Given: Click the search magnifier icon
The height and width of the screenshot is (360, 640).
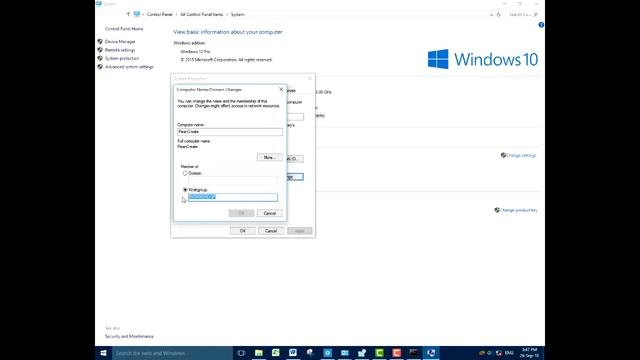Looking at the screenshot, I should (536, 15).
